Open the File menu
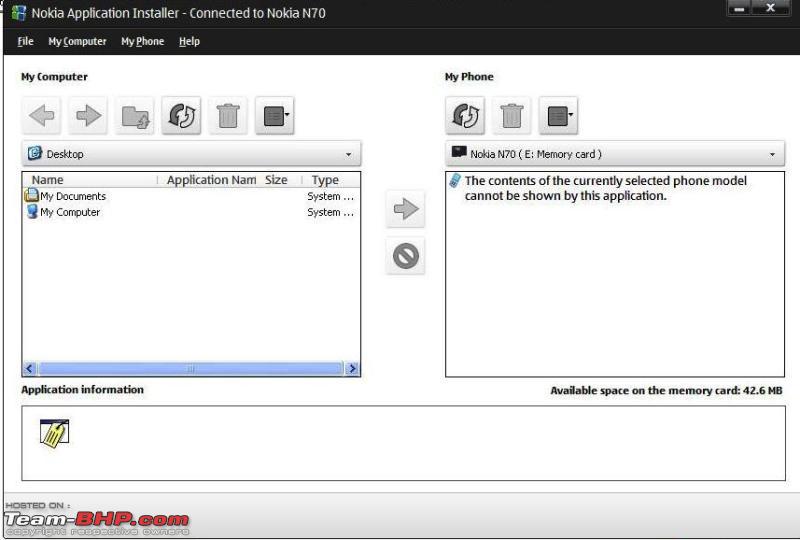The image size is (800, 540). point(26,41)
